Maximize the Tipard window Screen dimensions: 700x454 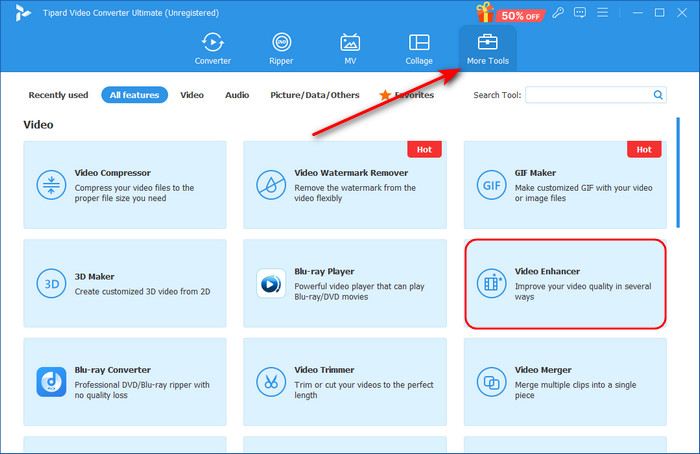(659, 12)
